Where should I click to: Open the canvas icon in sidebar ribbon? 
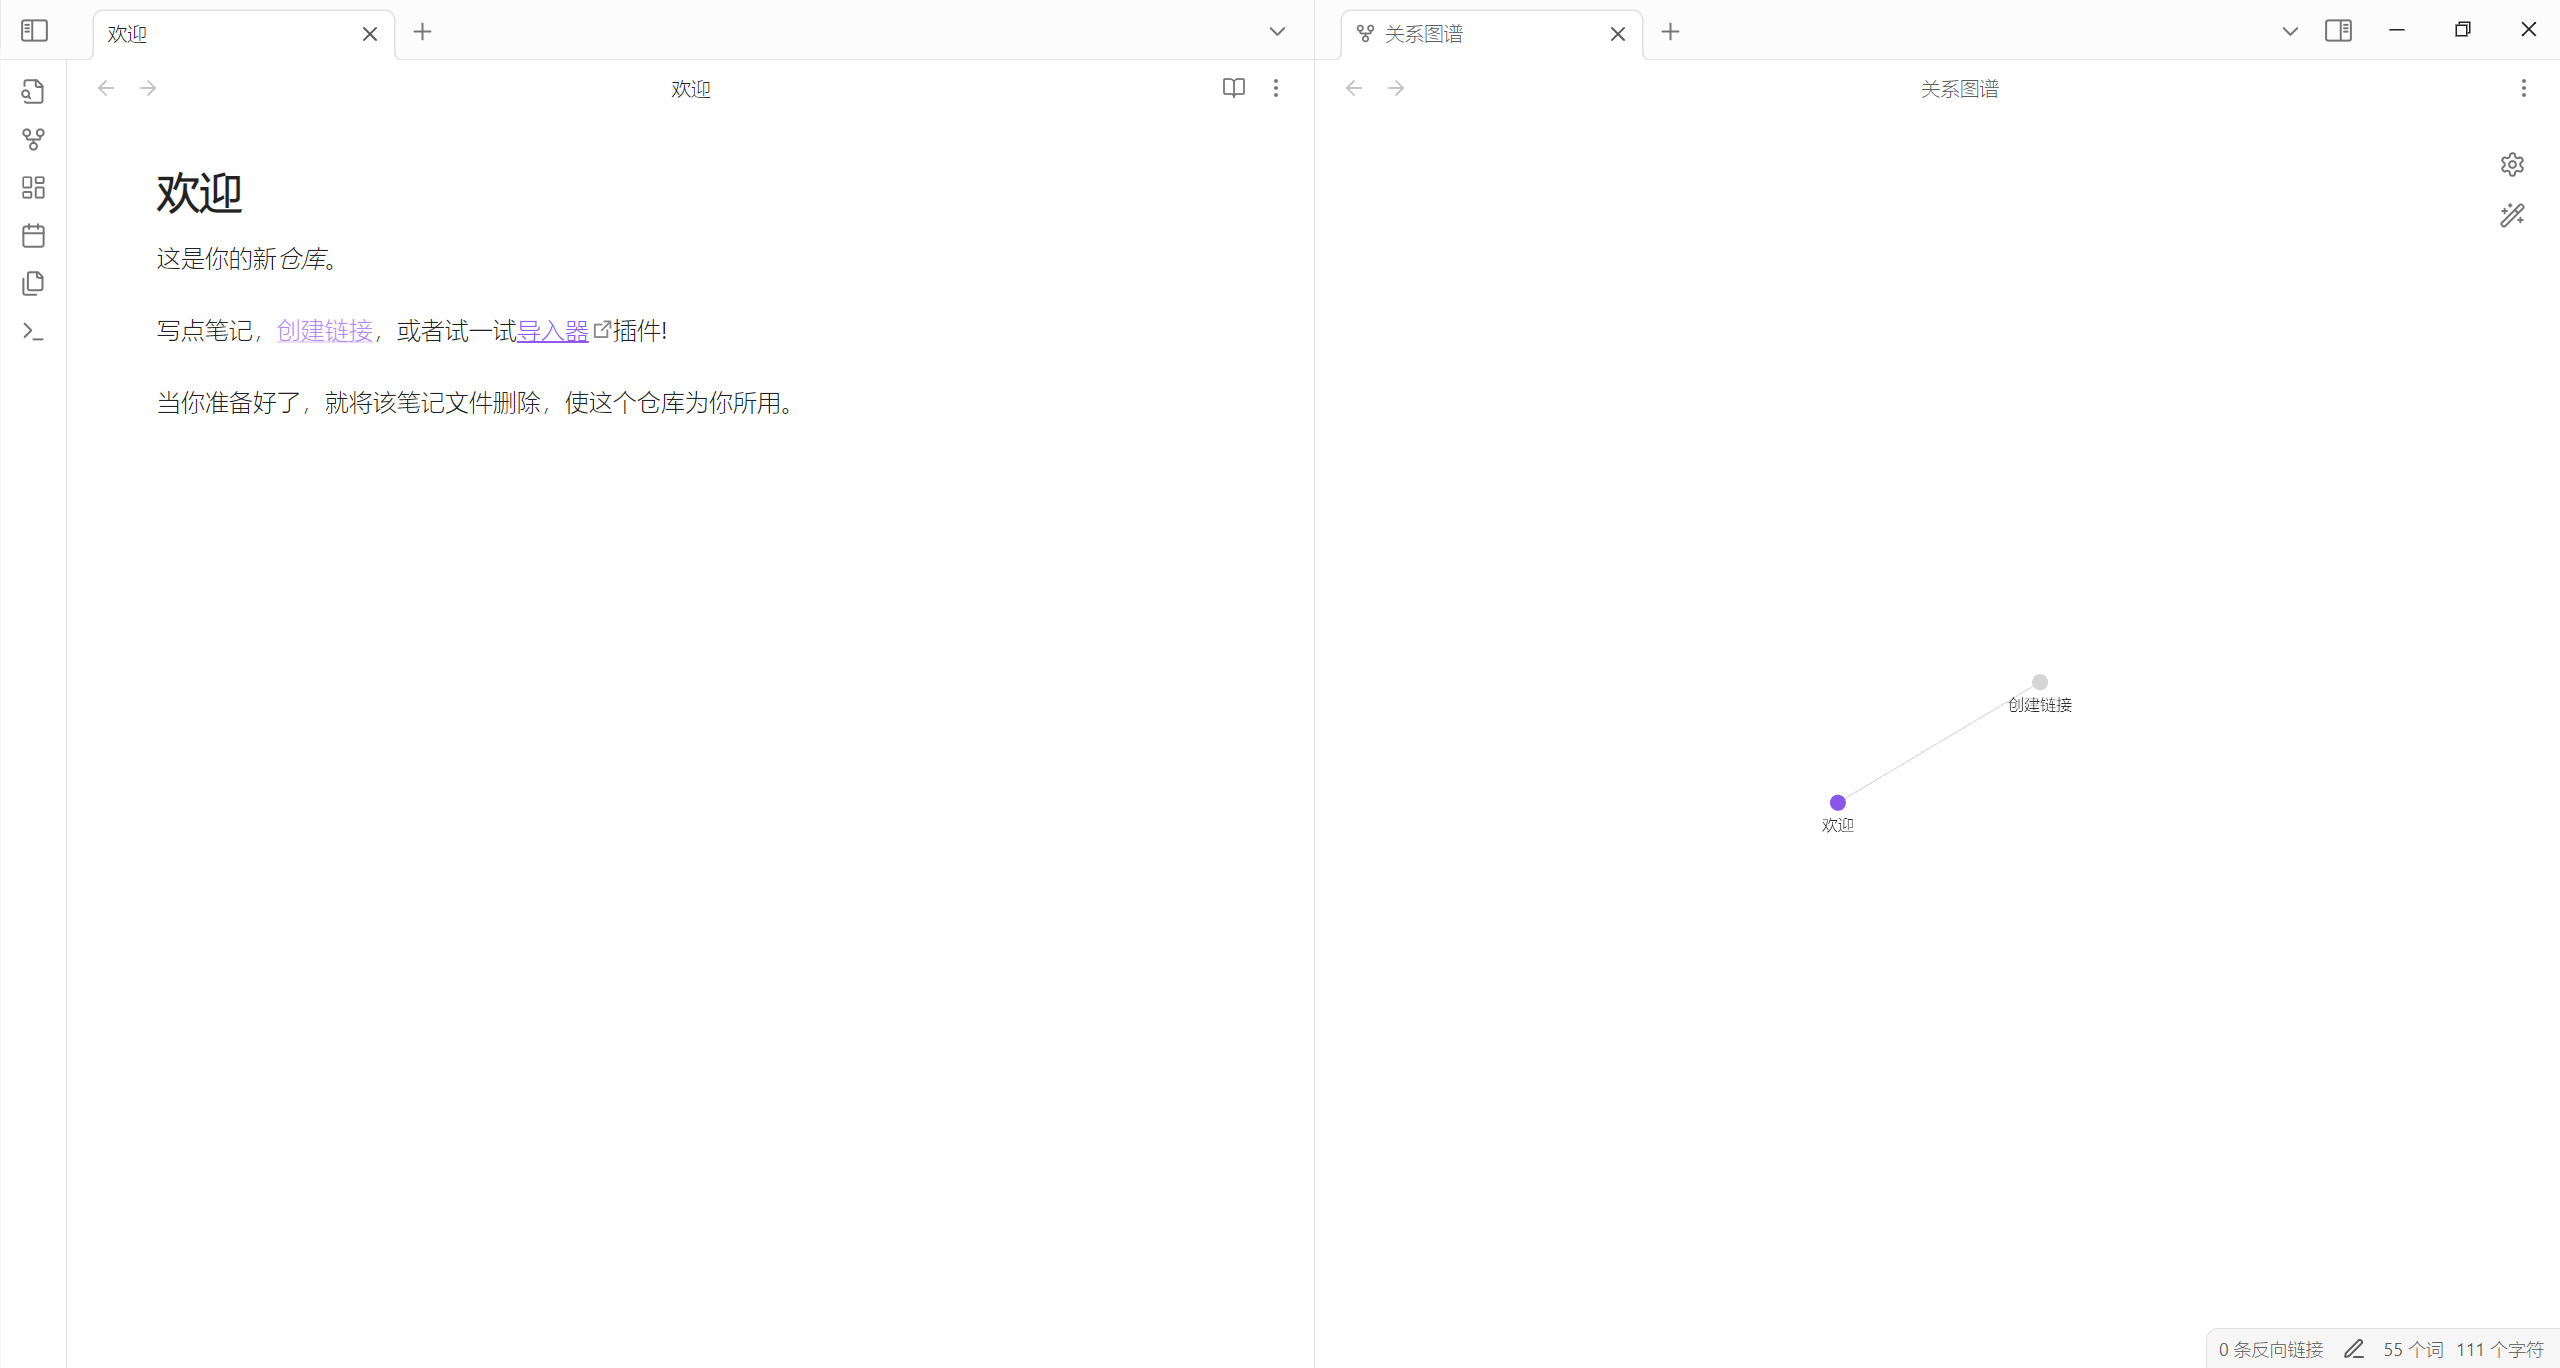(x=33, y=188)
